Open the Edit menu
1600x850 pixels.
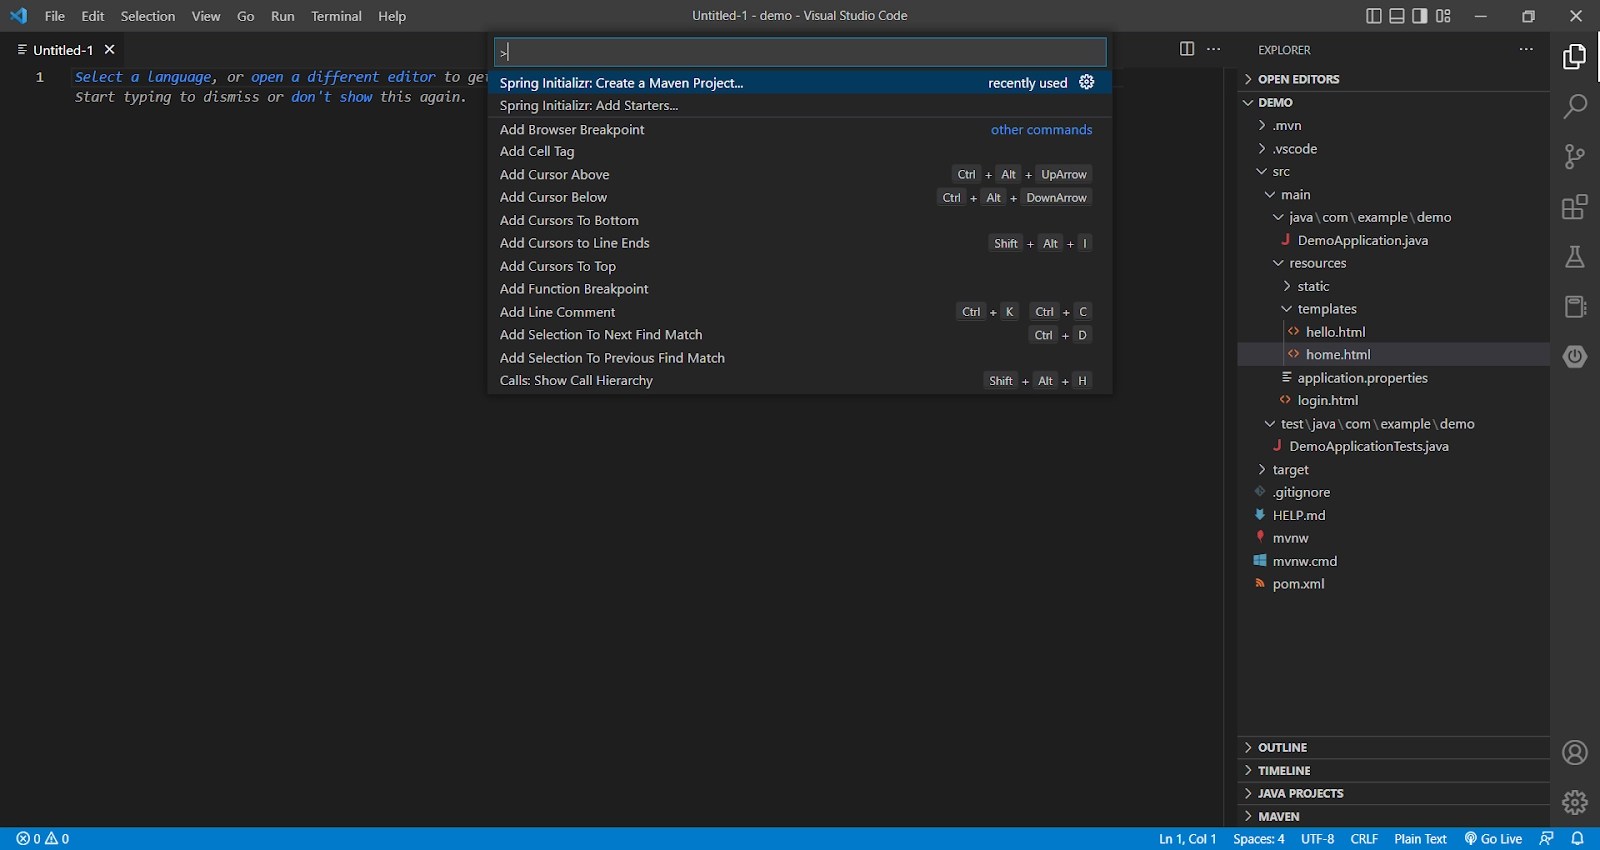point(93,16)
